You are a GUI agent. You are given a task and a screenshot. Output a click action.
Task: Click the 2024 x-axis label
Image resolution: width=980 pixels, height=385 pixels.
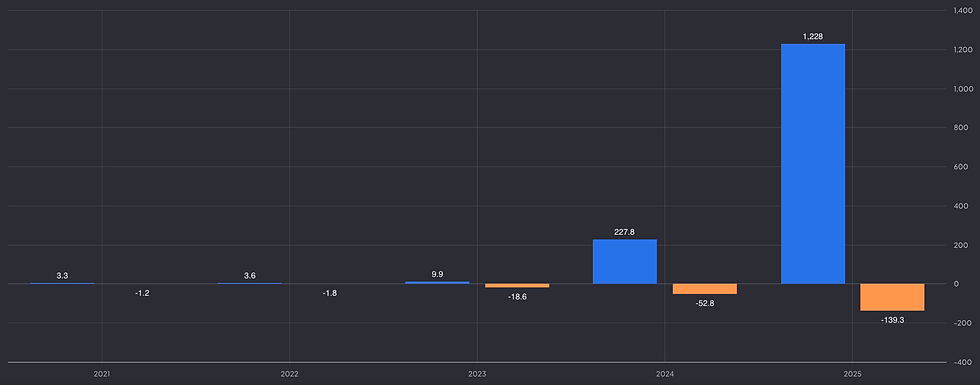pyautogui.click(x=664, y=374)
